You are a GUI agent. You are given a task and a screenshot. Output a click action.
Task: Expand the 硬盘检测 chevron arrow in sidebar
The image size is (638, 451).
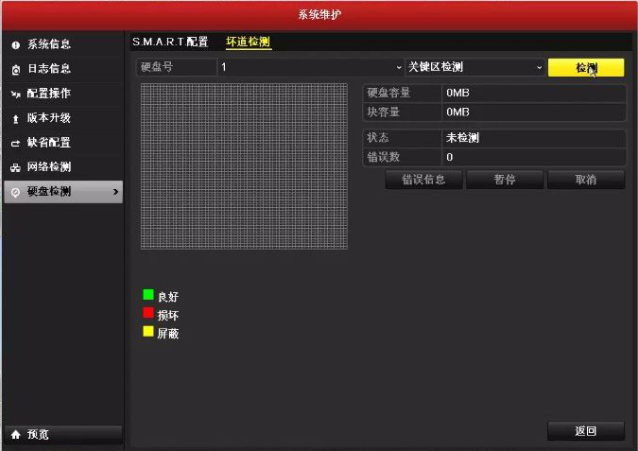pyautogui.click(x=115, y=191)
